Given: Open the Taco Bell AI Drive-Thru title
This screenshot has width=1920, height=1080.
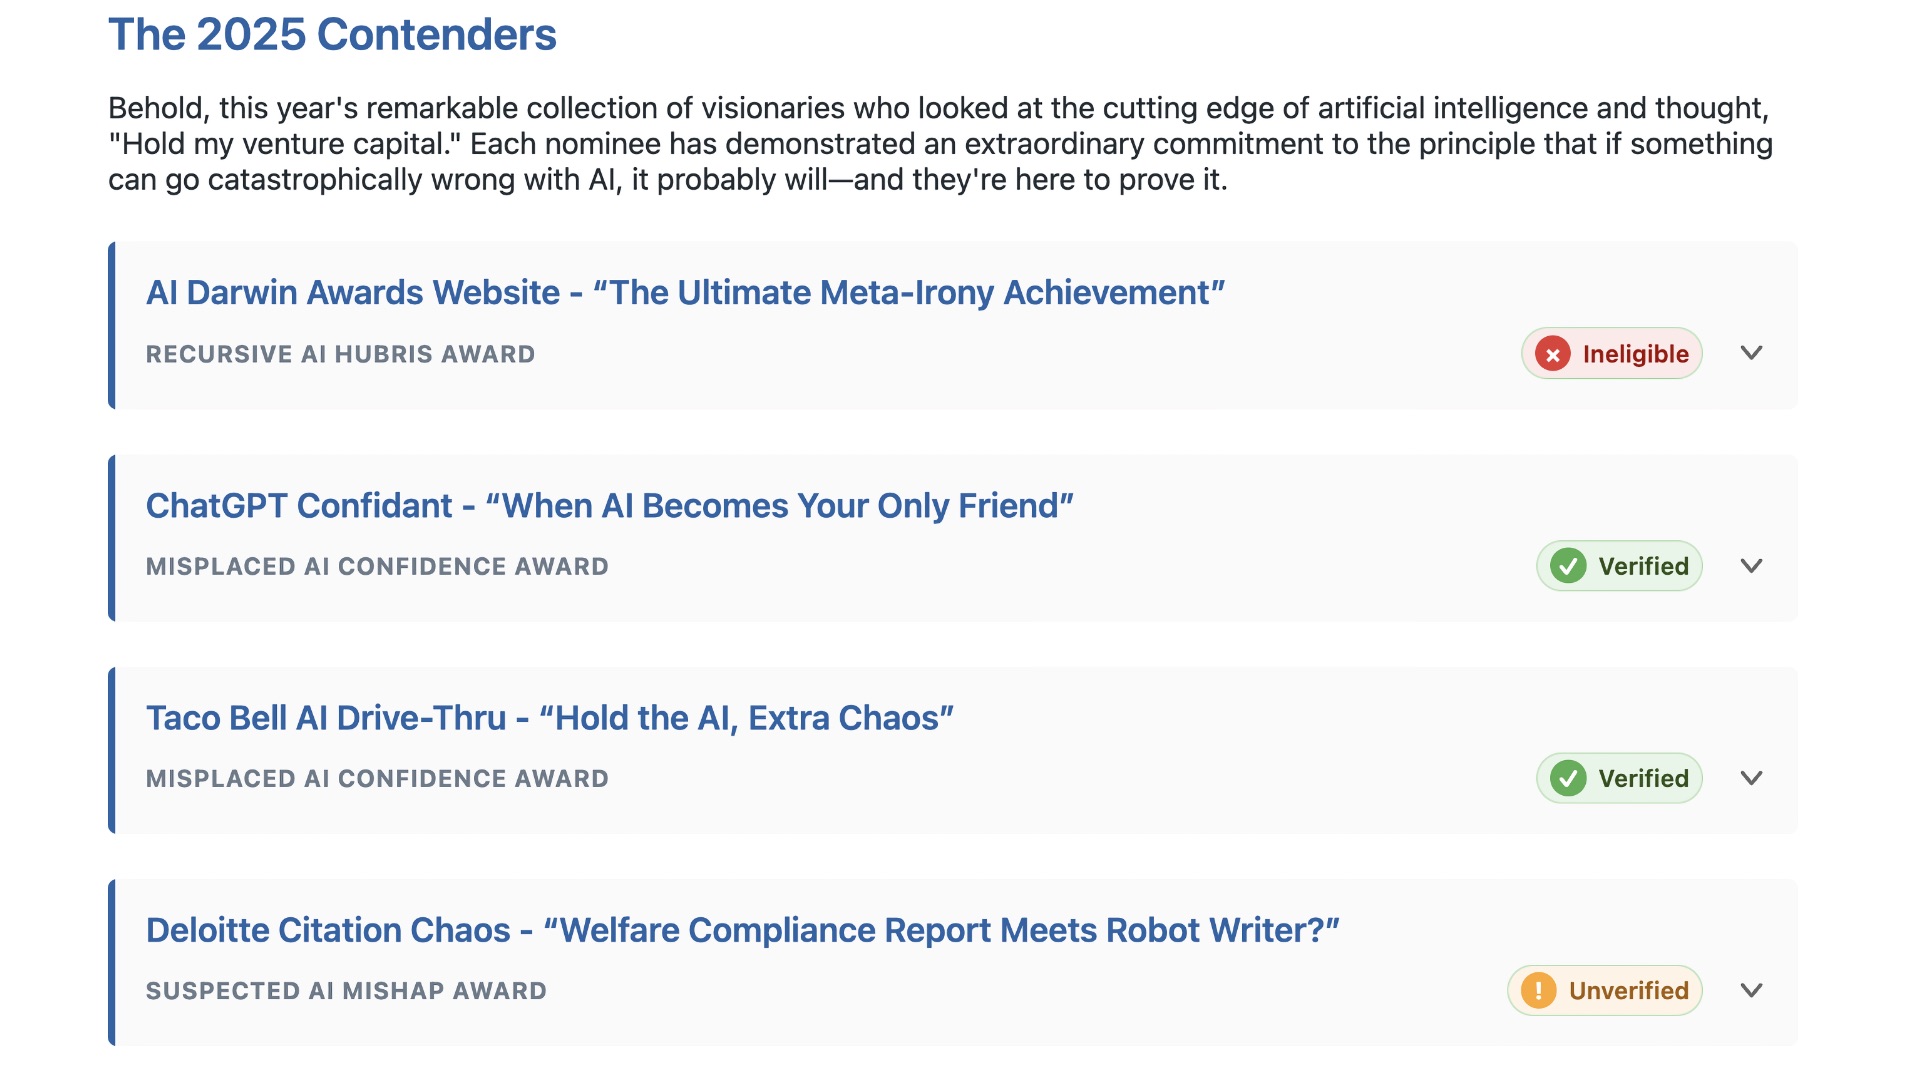Looking at the screenshot, I should (549, 718).
